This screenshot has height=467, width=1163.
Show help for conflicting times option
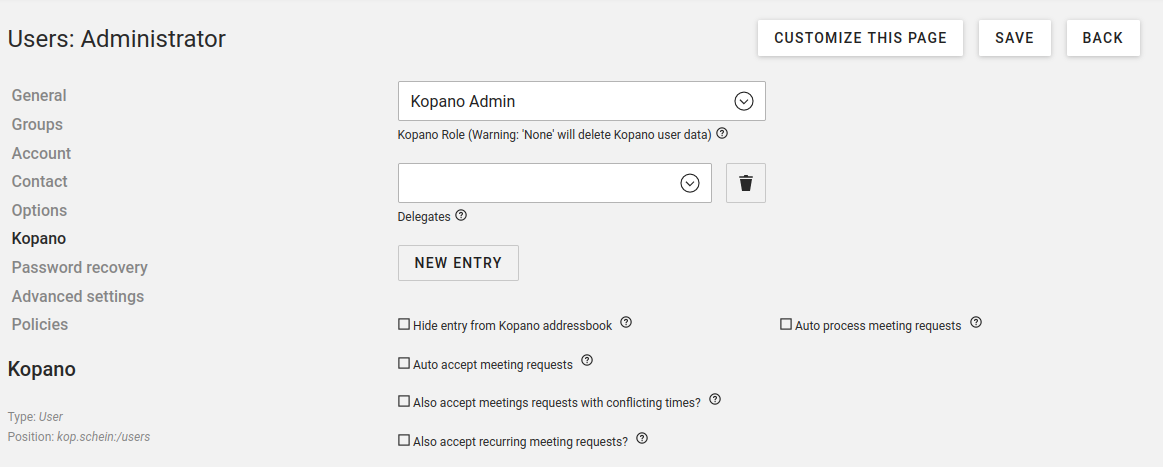tap(715, 399)
